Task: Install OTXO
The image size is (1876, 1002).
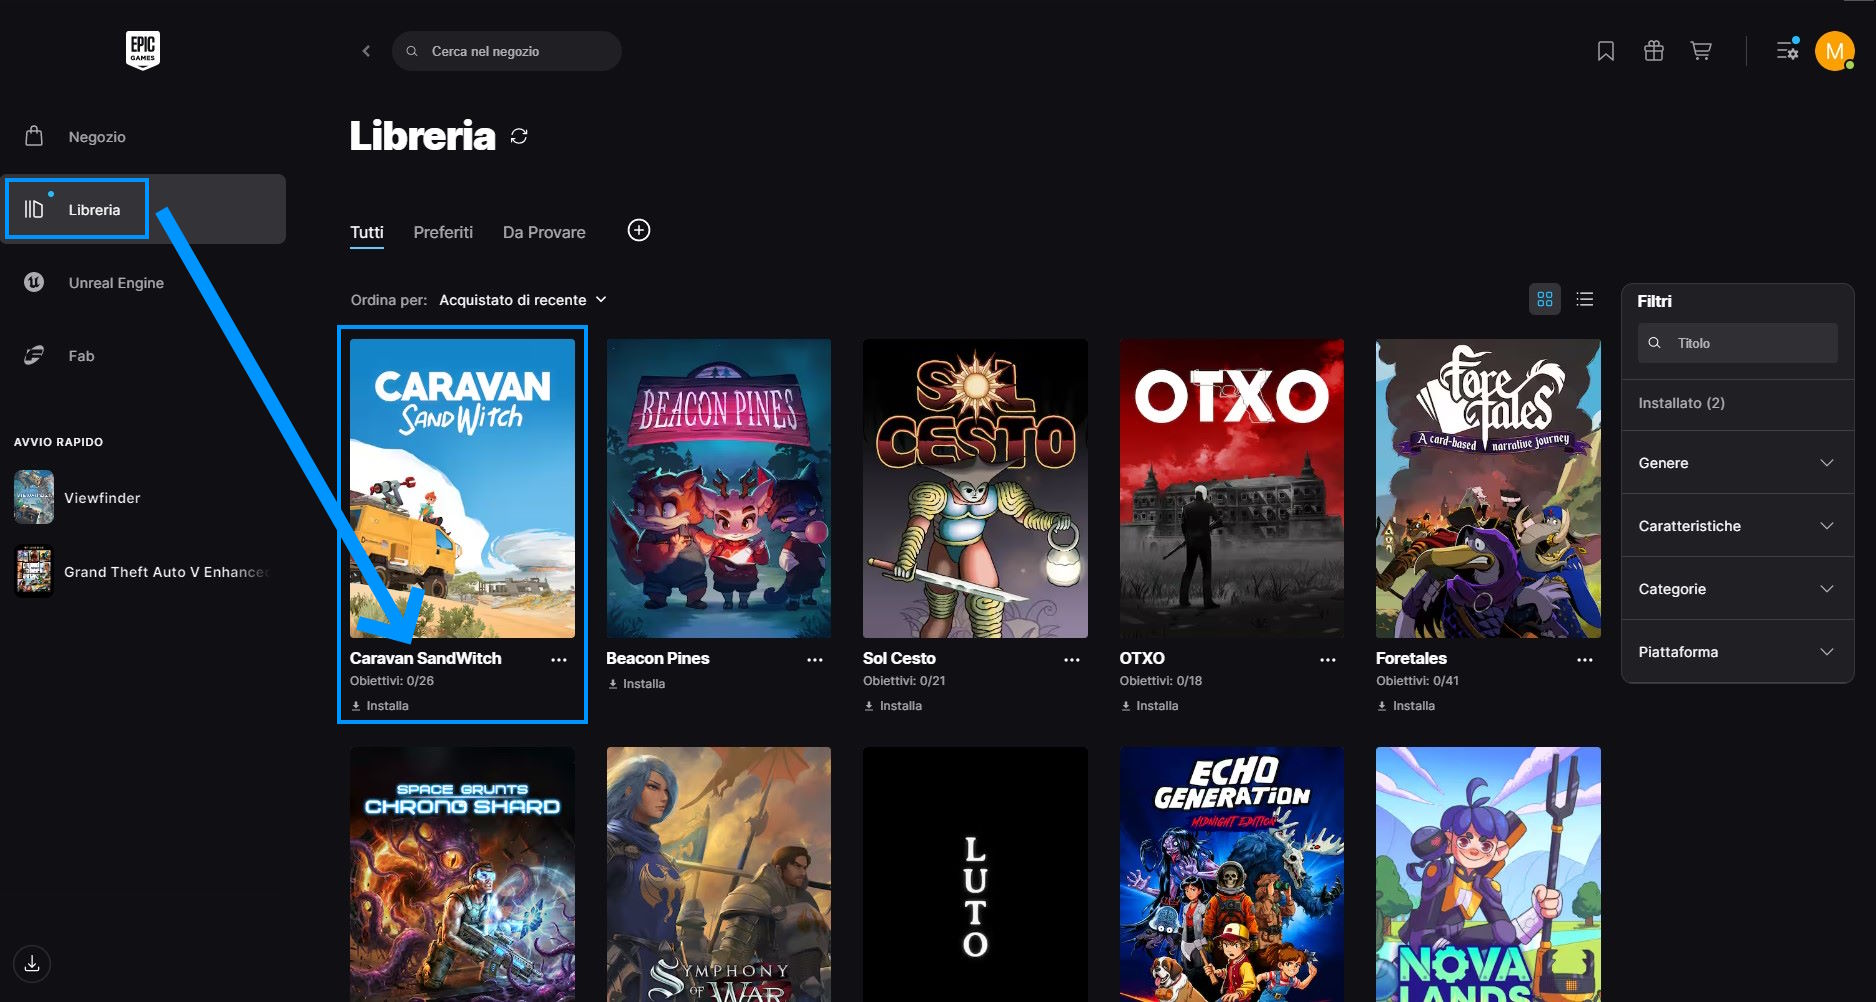Action: (1149, 706)
